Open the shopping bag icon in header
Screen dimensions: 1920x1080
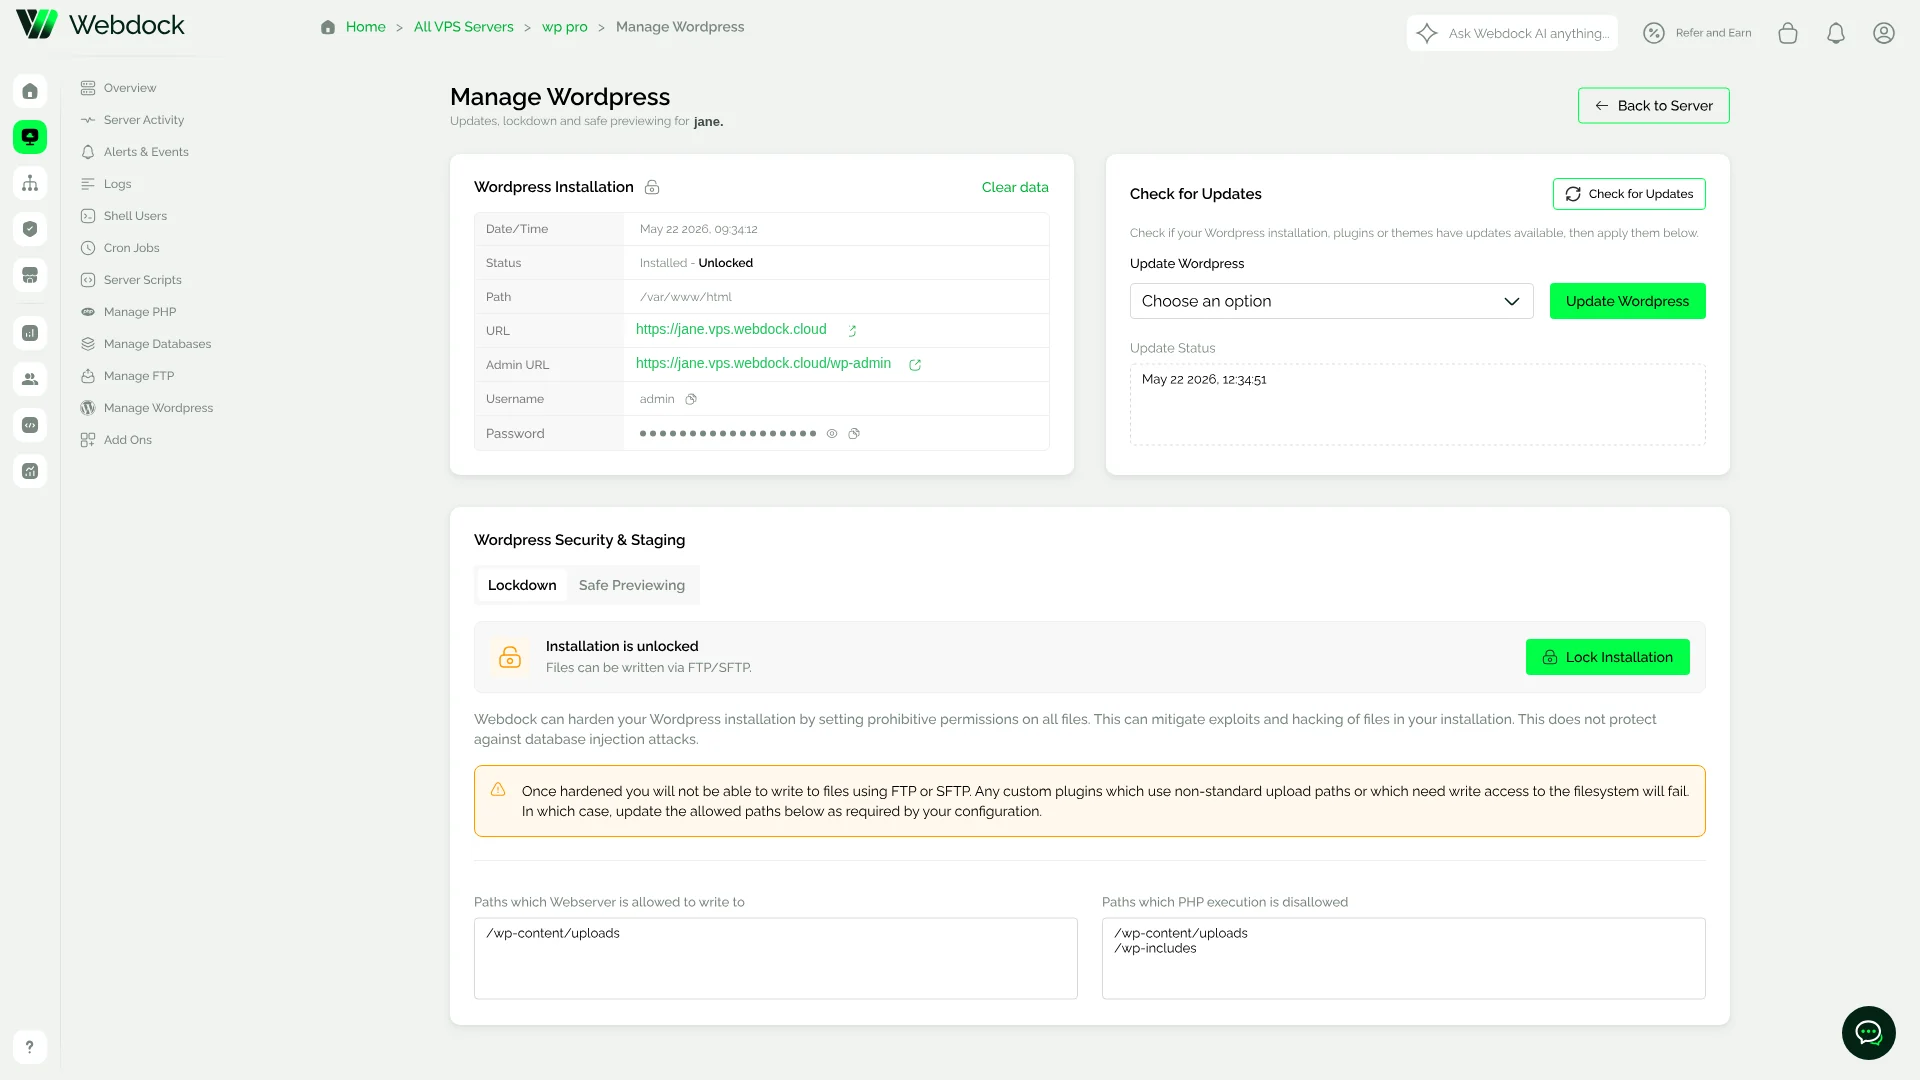pyautogui.click(x=1788, y=33)
